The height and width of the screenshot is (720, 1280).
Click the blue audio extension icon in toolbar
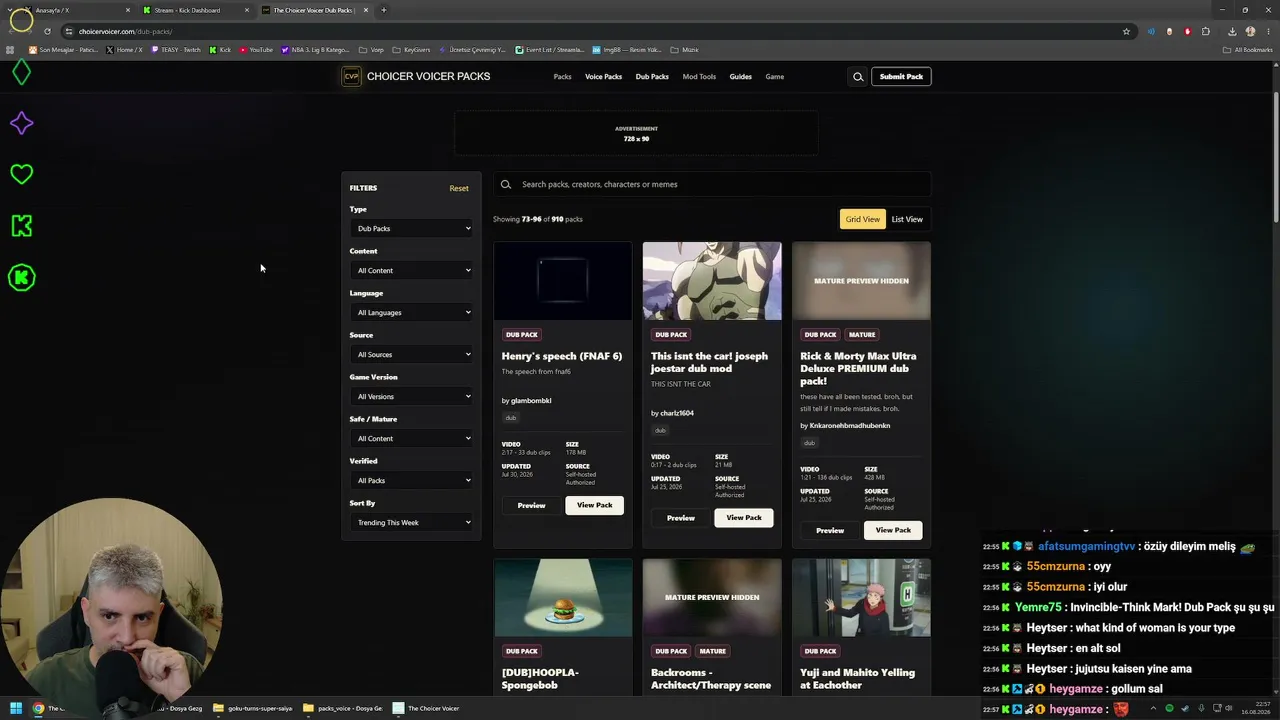pyautogui.click(x=1151, y=31)
